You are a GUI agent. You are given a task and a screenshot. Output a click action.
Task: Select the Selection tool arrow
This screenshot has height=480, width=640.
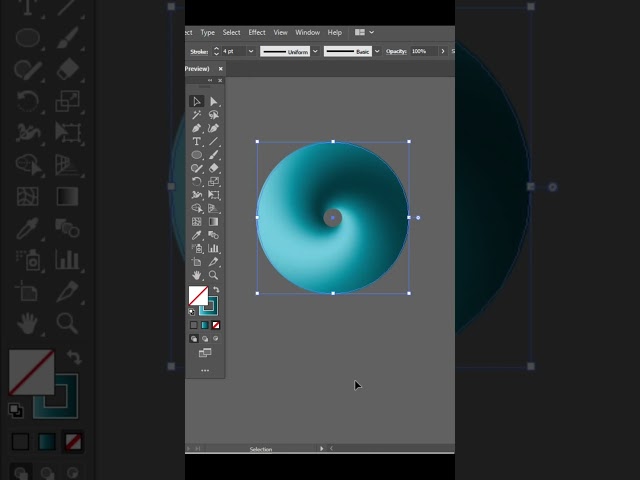click(x=197, y=101)
